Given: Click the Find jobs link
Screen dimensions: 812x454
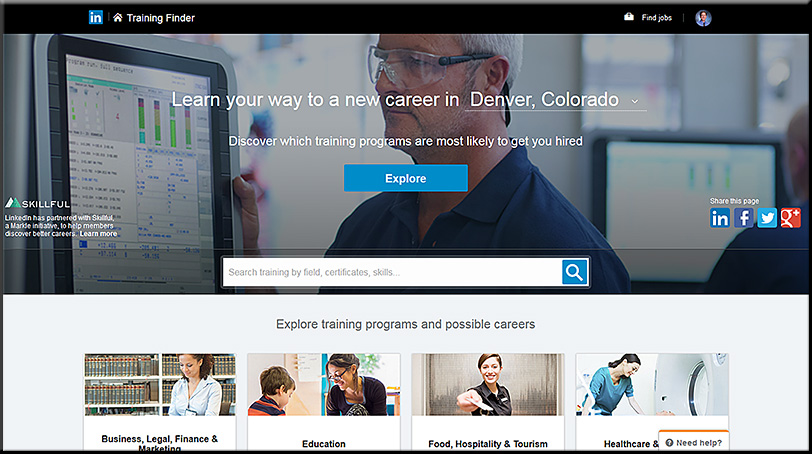Looking at the screenshot, I should (x=657, y=18).
